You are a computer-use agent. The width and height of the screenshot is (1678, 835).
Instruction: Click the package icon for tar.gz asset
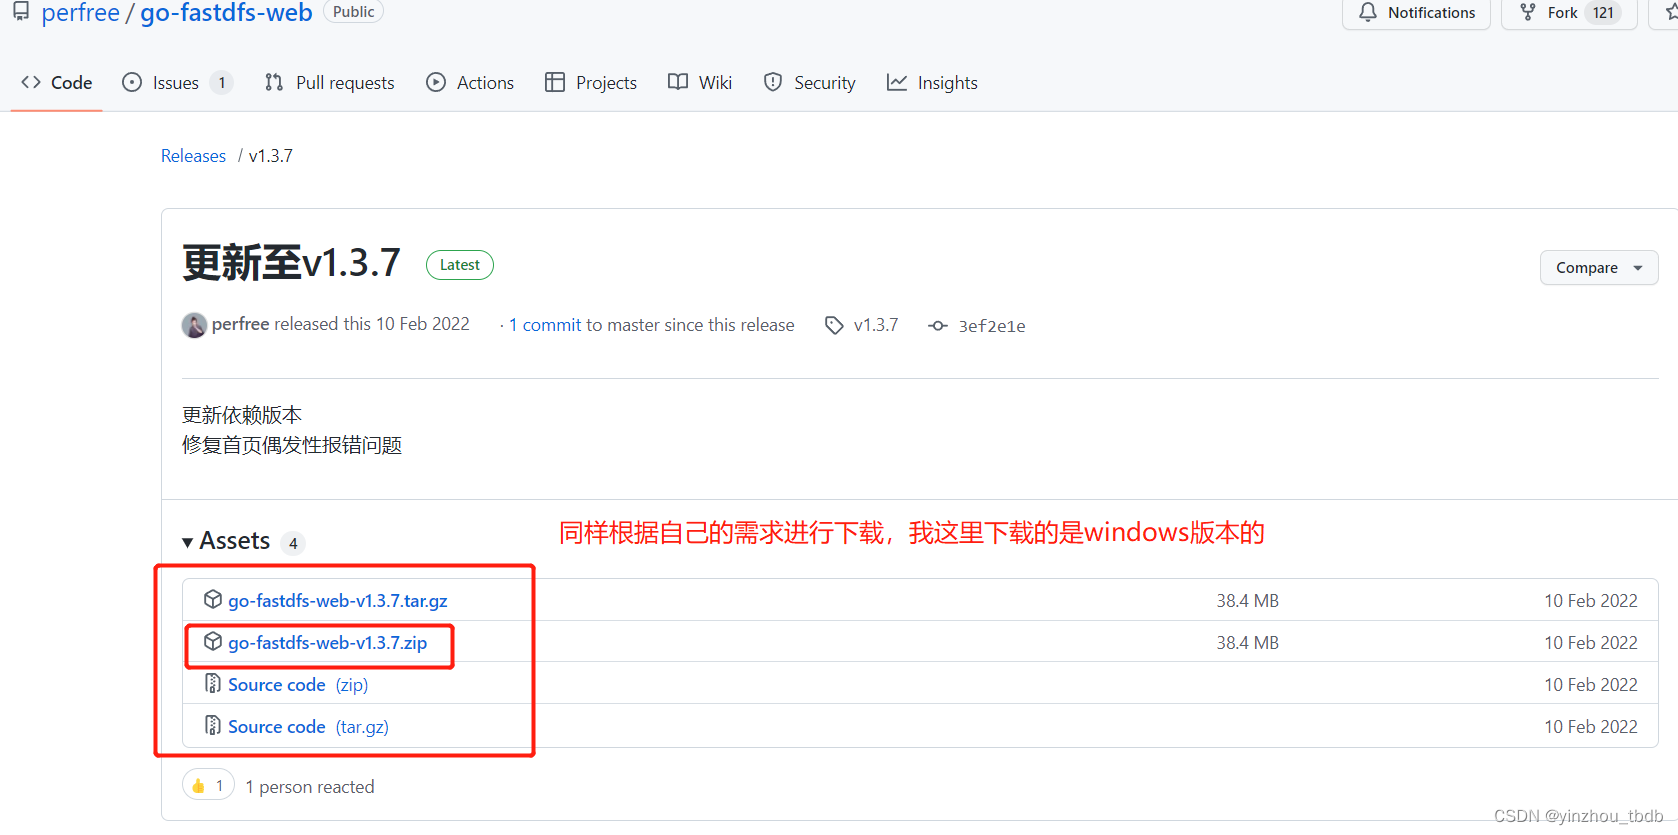coord(212,599)
